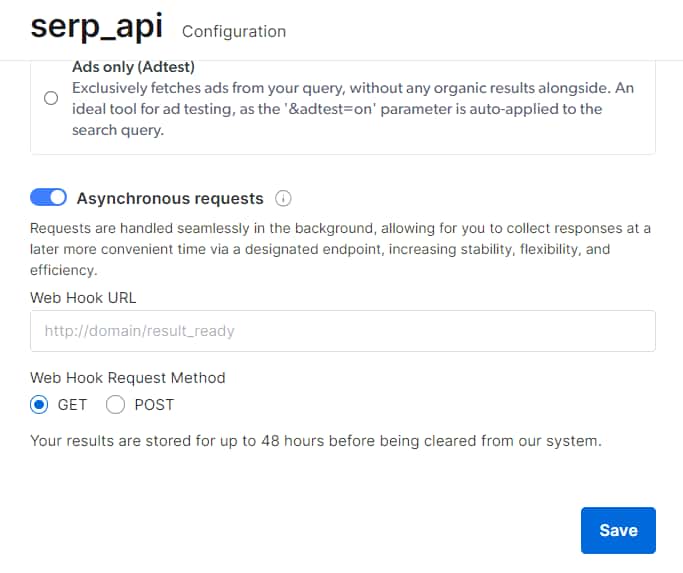Click the POST label text
This screenshot has width=683, height=573.
pos(154,405)
